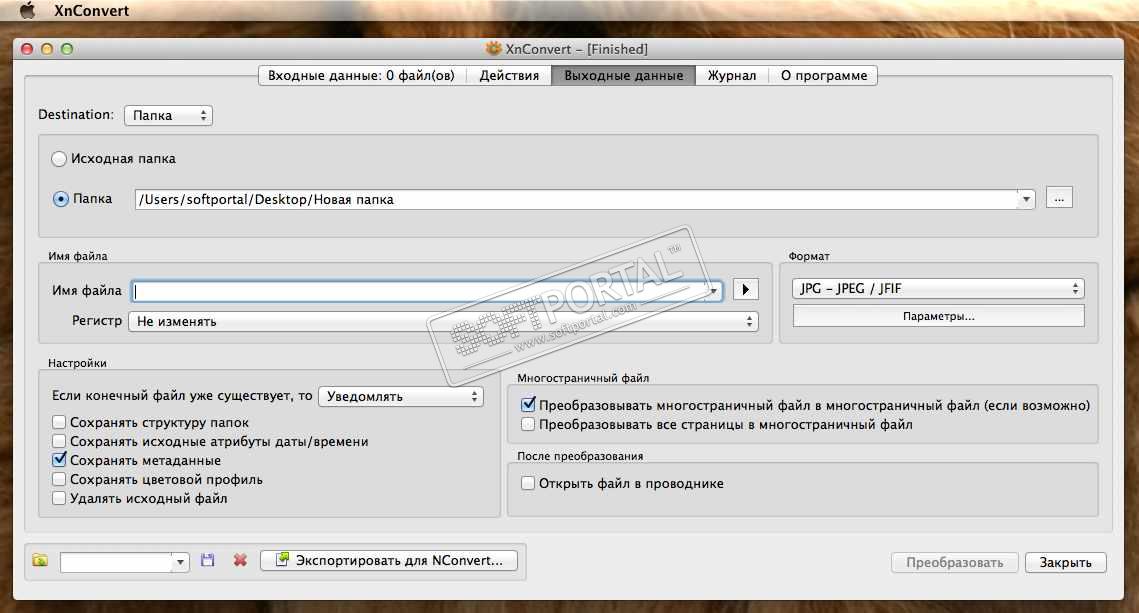Image resolution: width=1139 pixels, height=613 pixels.
Task: Zoom window with the green button
Action: [67, 49]
